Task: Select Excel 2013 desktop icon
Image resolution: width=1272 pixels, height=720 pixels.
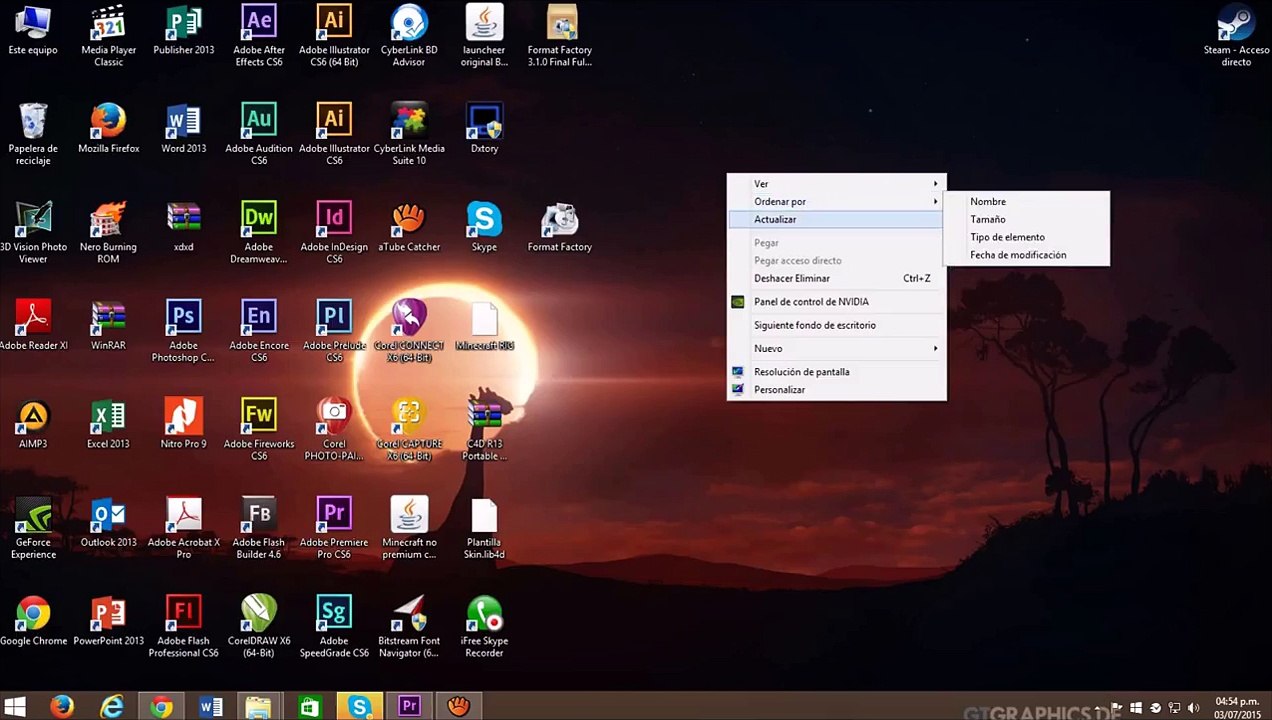Action: click(x=108, y=424)
